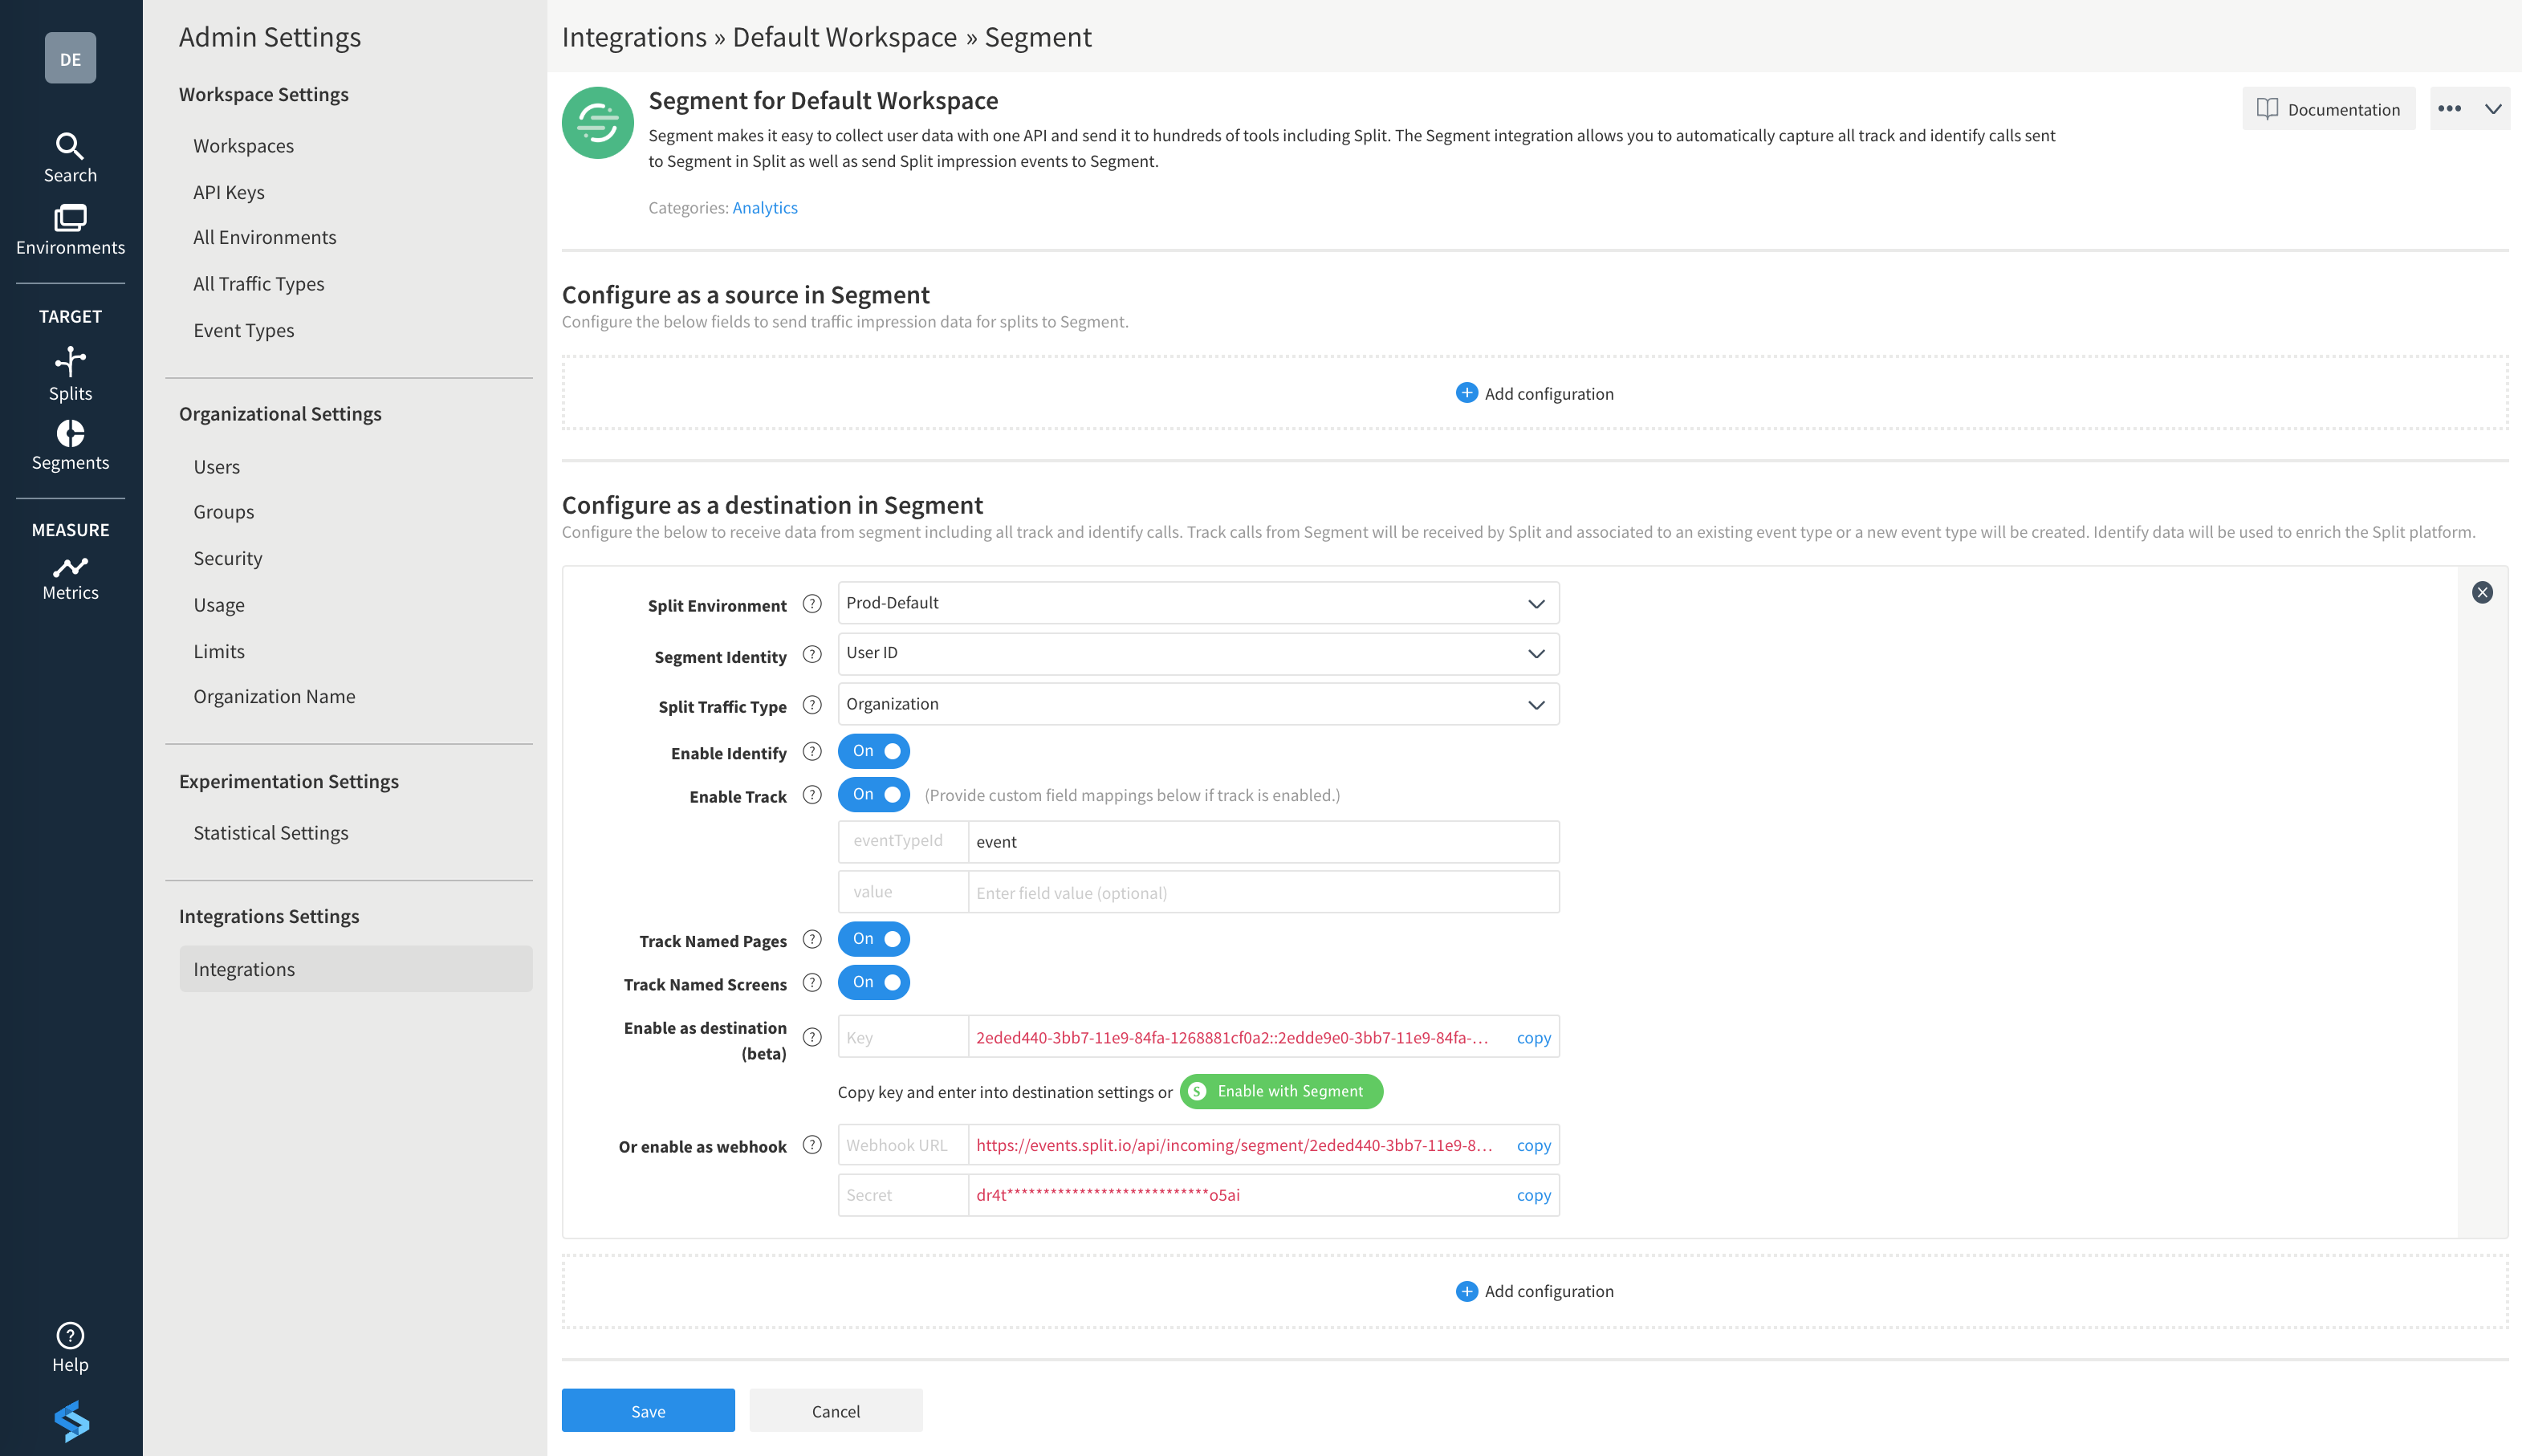Click the DE account avatar
2522x1456 pixels.
coord(70,58)
